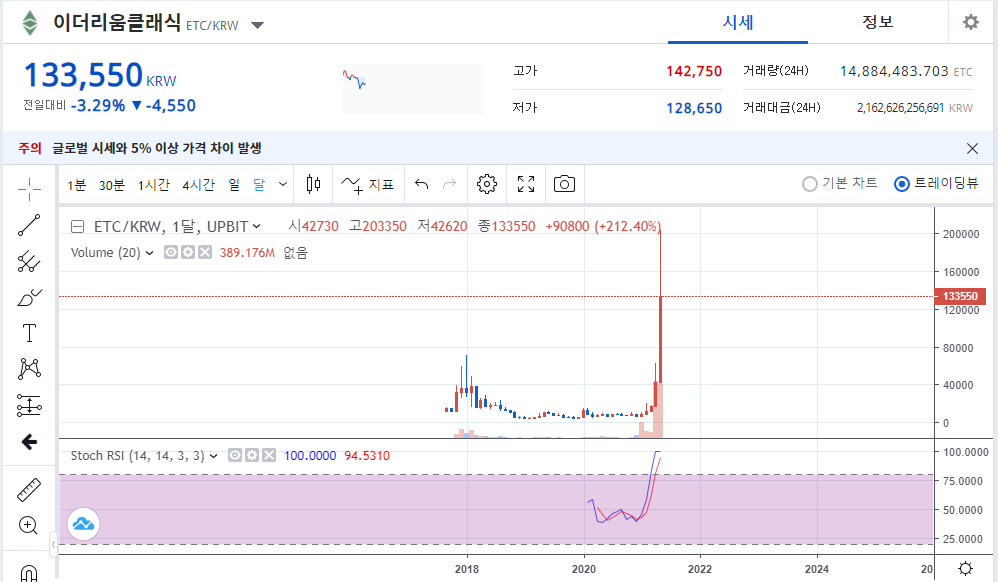Select the trend line drawing tool
The image size is (998, 582).
29,225
